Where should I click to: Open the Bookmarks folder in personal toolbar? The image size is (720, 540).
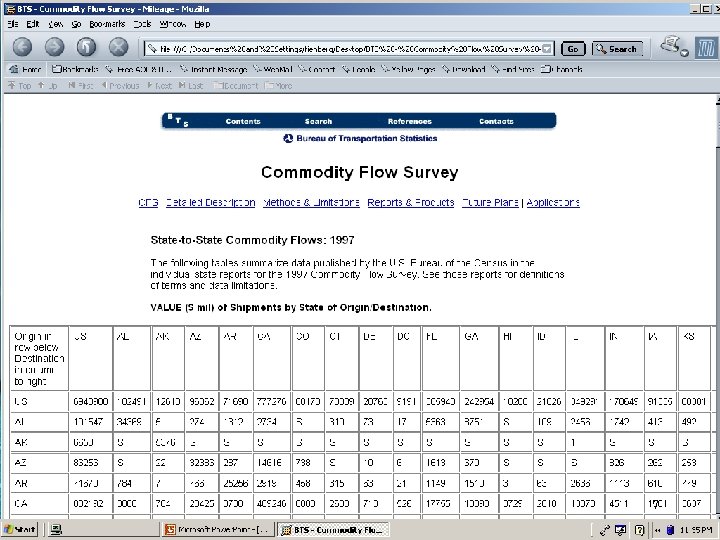[x=75, y=69]
